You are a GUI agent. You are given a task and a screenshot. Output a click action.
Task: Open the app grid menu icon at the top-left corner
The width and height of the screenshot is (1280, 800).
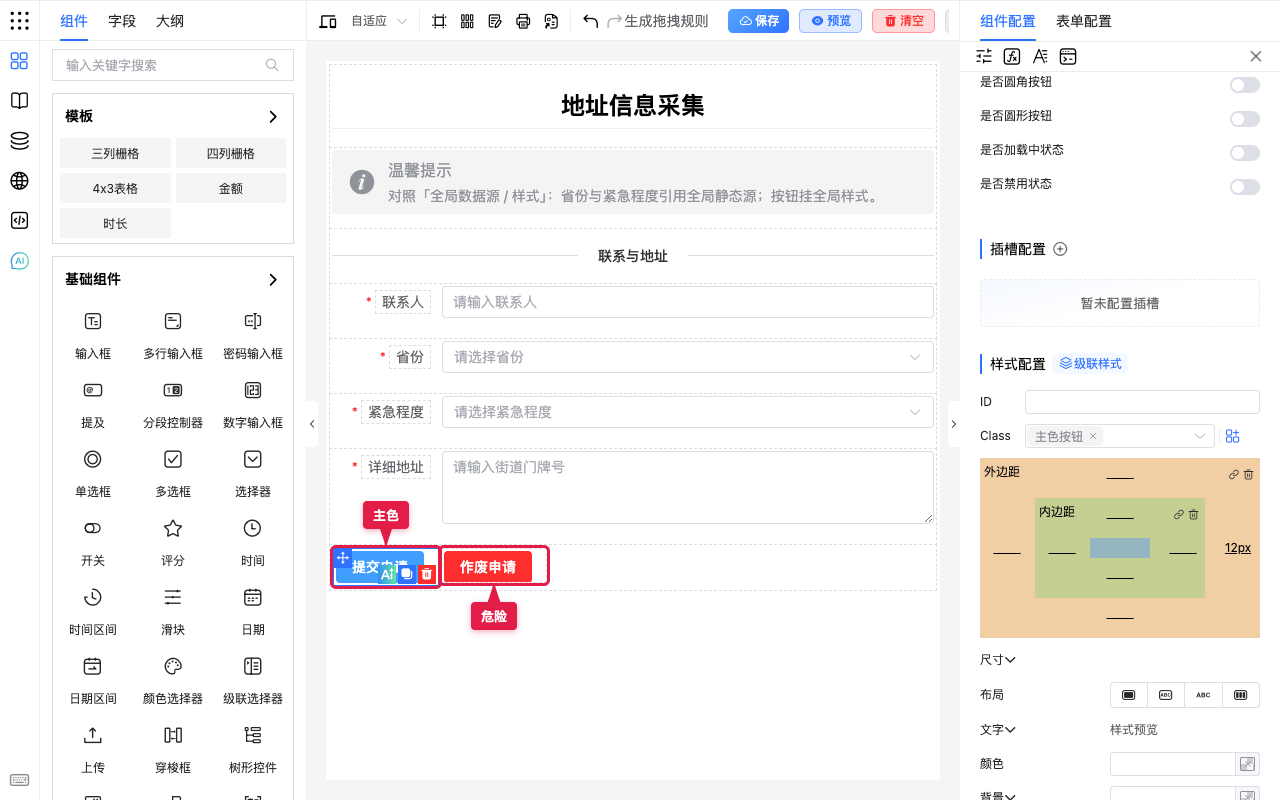click(x=19, y=21)
